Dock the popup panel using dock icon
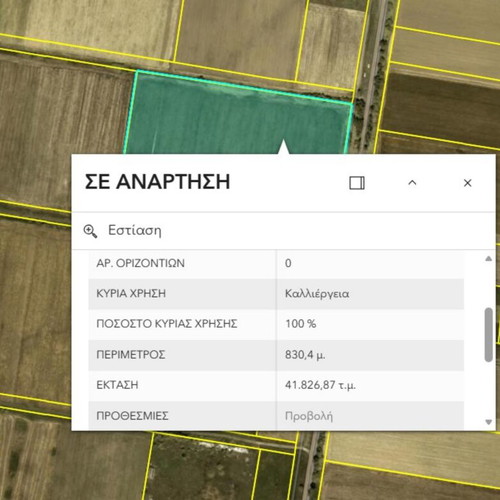 pos(357,183)
